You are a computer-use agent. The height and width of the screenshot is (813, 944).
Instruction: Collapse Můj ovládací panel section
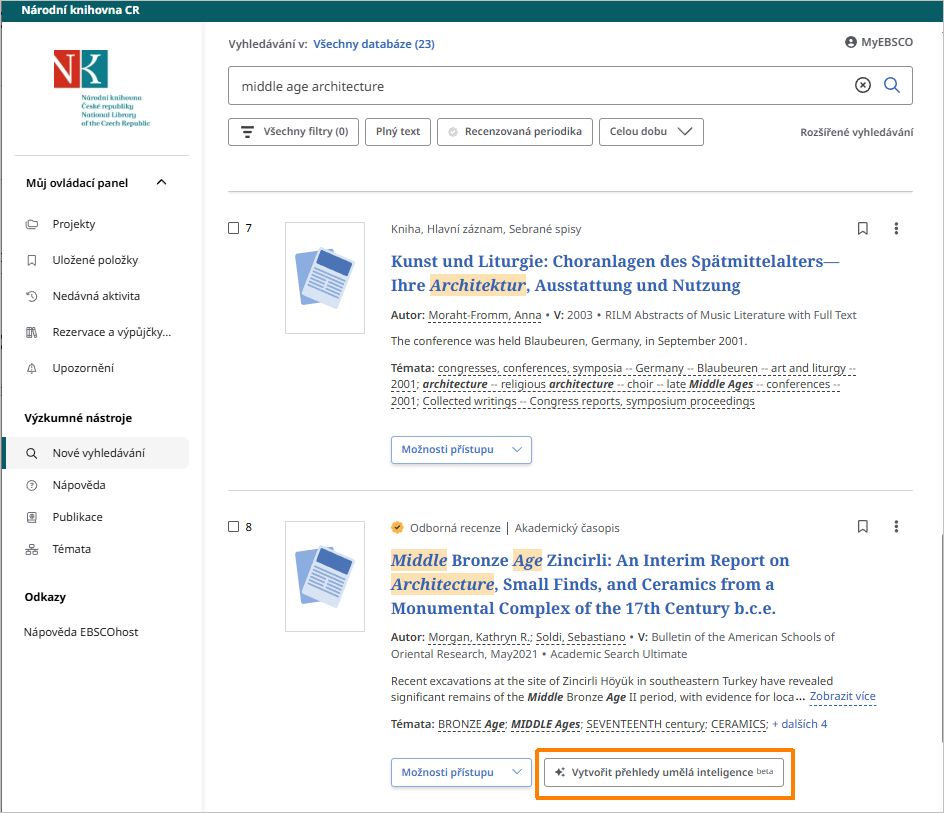coord(161,182)
